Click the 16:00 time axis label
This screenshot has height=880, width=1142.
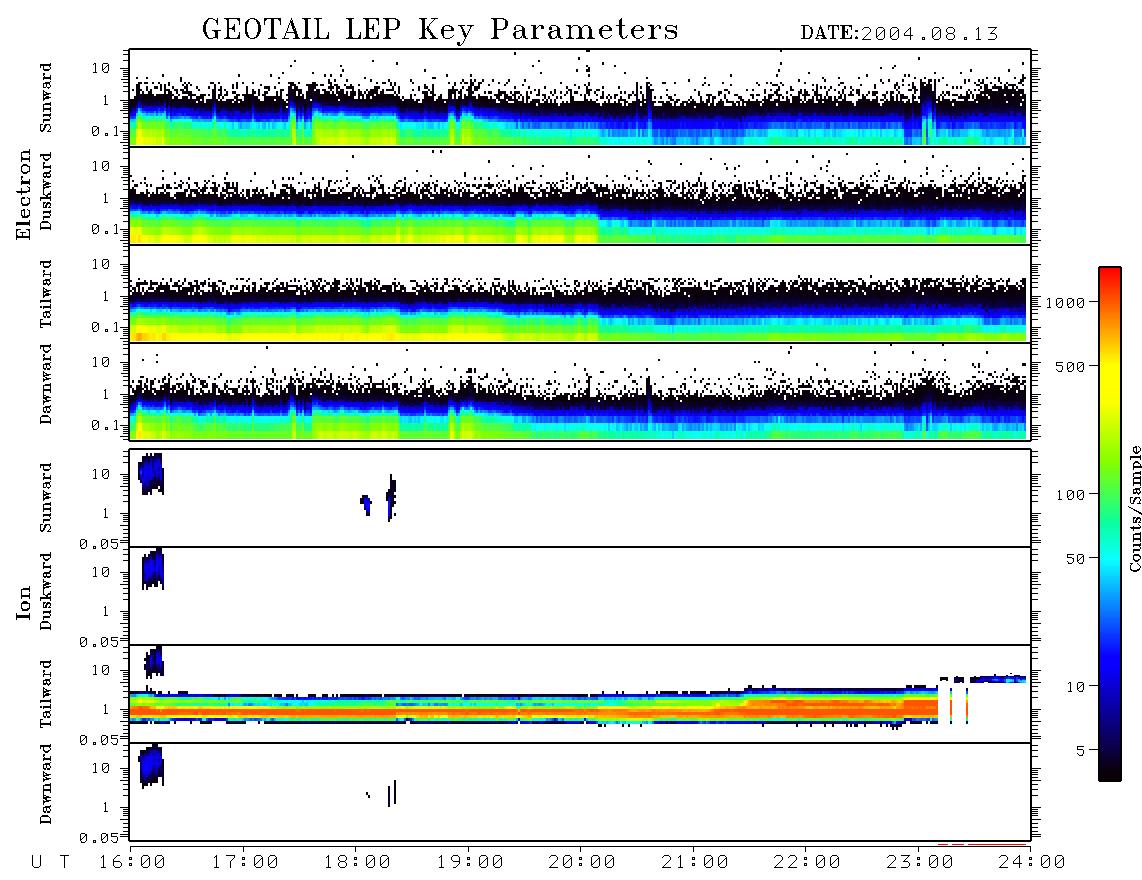(x=133, y=862)
